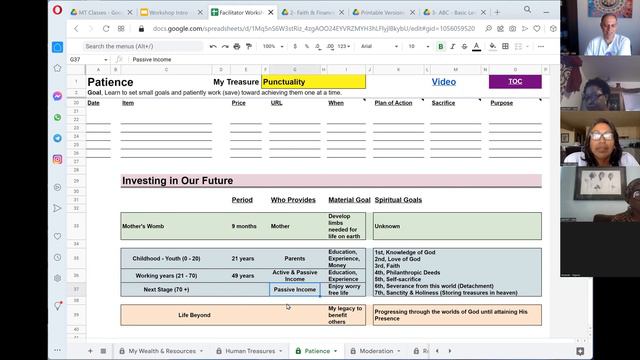640x360 pixels.
Task: Open the Arial font family dropdown
Action: click(x=379, y=47)
